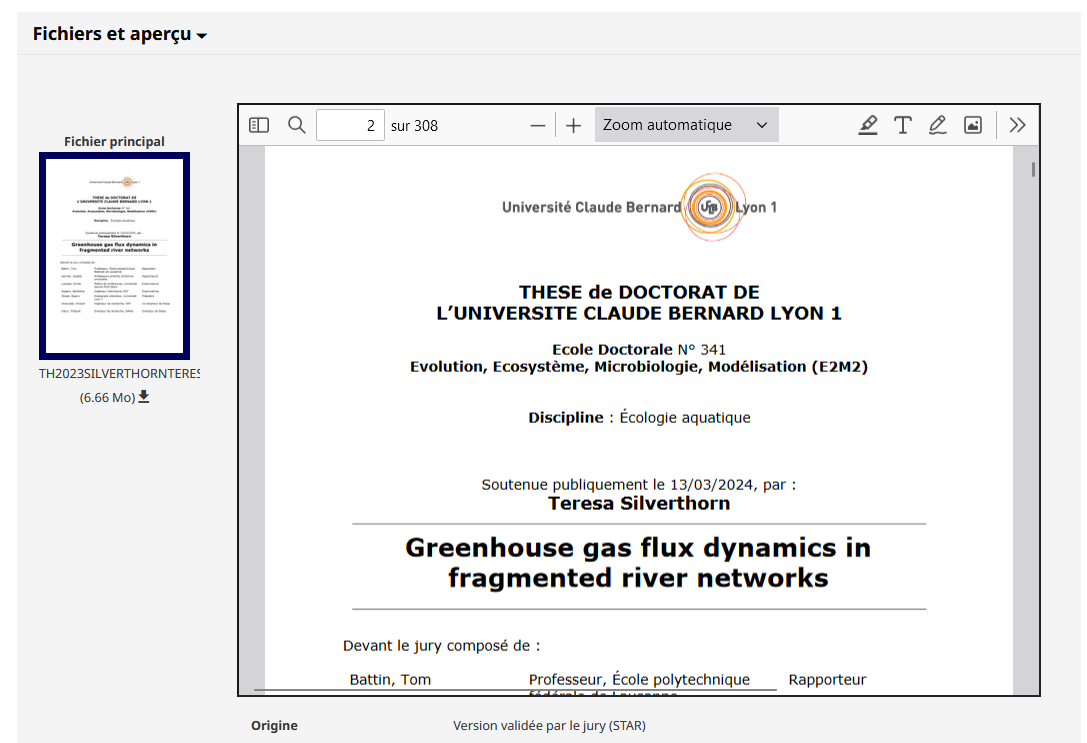Click the 'Discipline : Écologie aquatique' line

point(639,418)
